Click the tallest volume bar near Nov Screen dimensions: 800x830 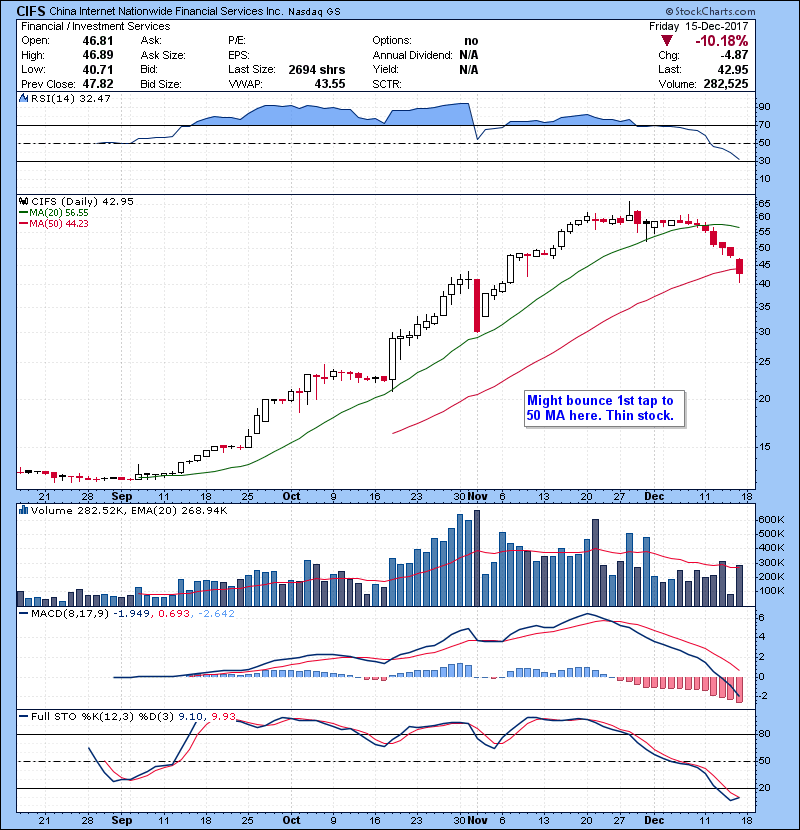pyautogui.click(x=477, y=558)
